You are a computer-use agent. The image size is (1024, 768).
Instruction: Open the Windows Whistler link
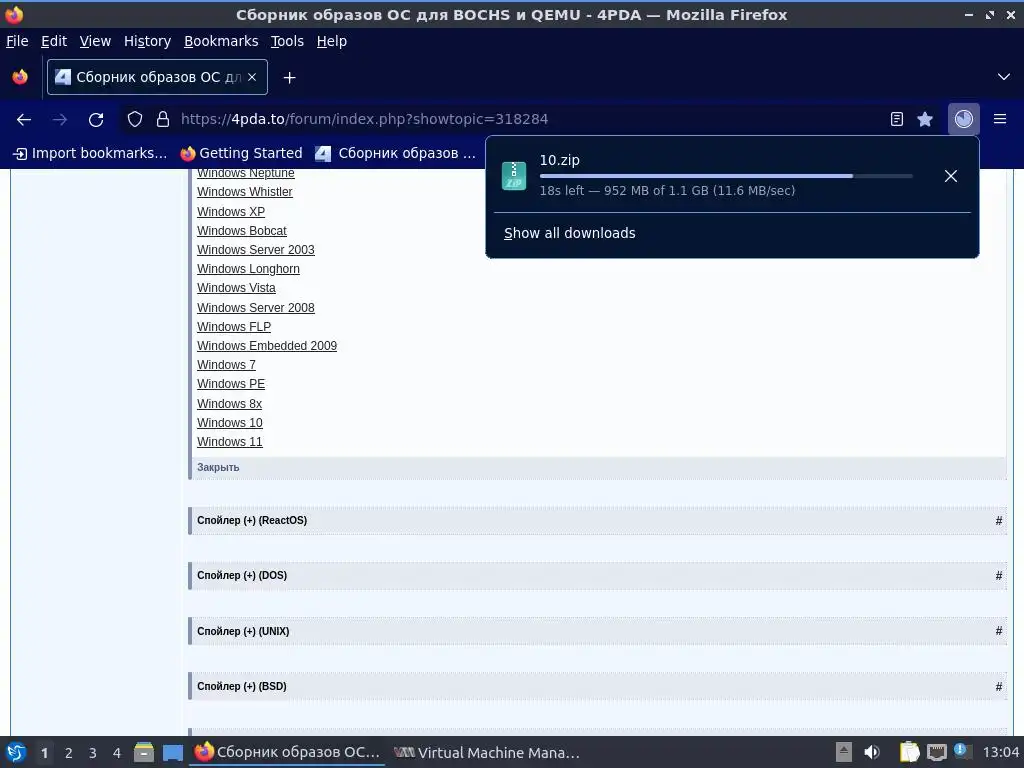[245, 192]
